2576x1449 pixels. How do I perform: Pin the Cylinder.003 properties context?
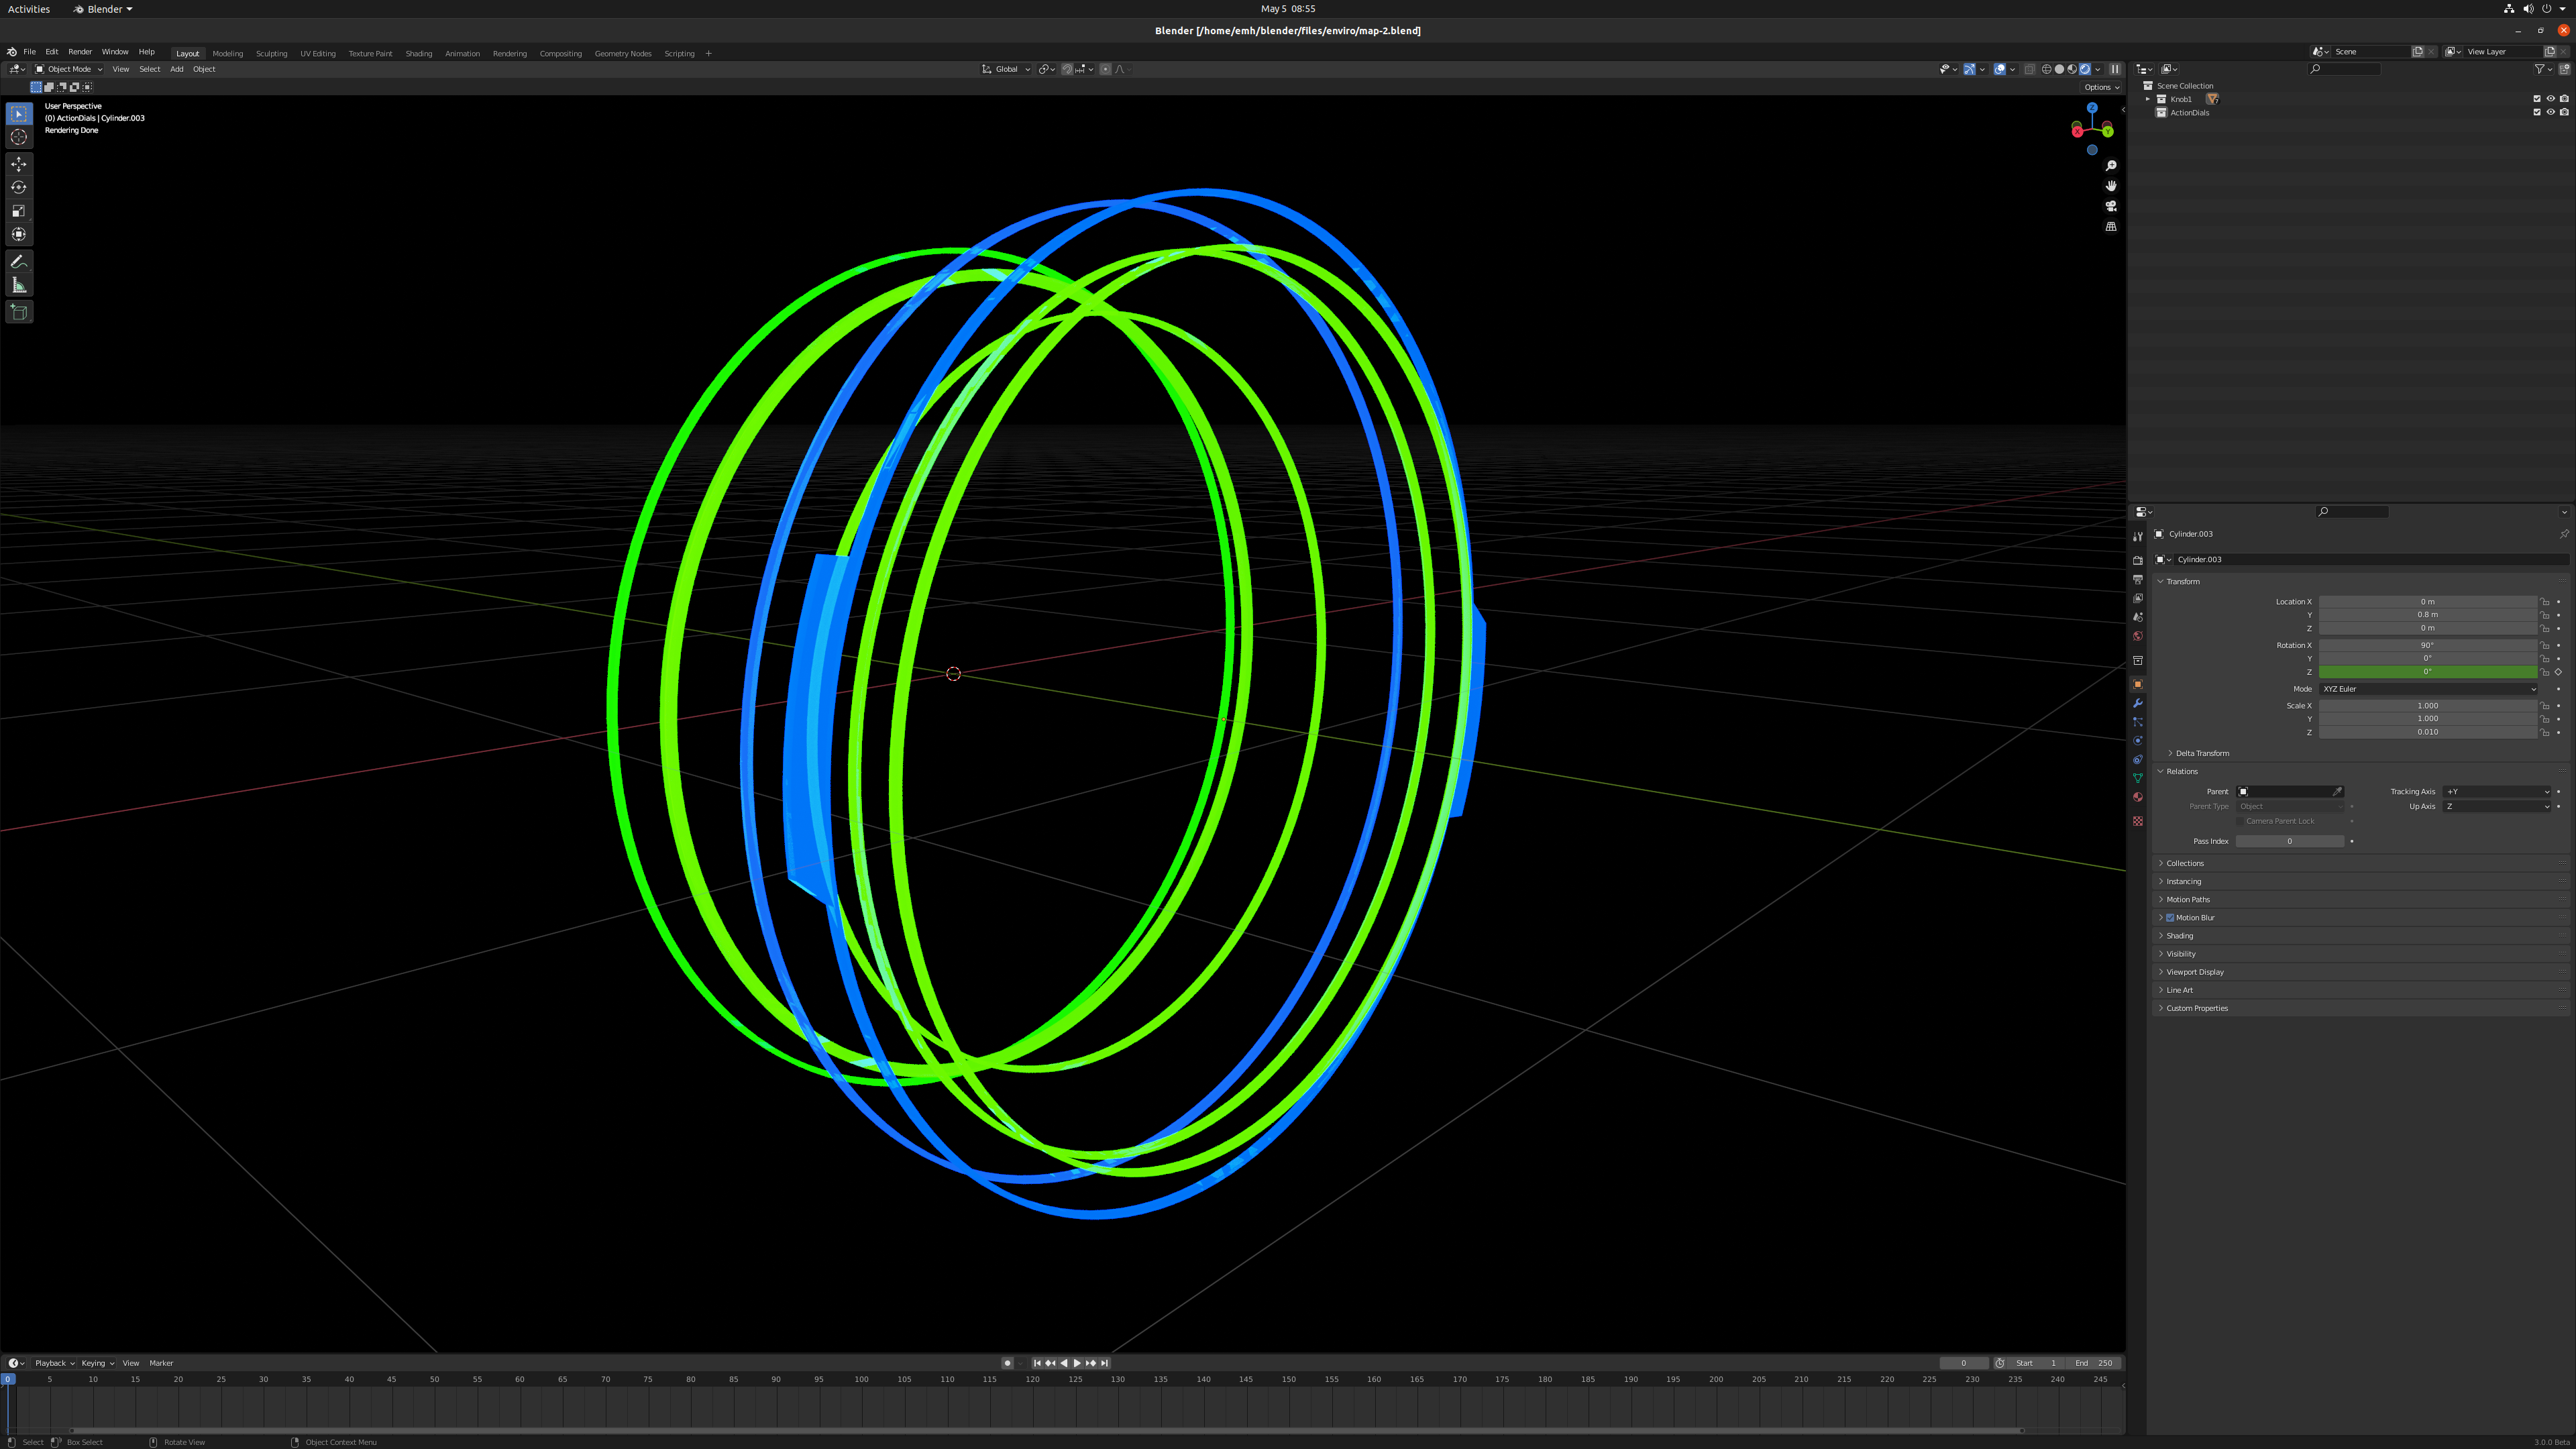click(x=2564, y=534)
